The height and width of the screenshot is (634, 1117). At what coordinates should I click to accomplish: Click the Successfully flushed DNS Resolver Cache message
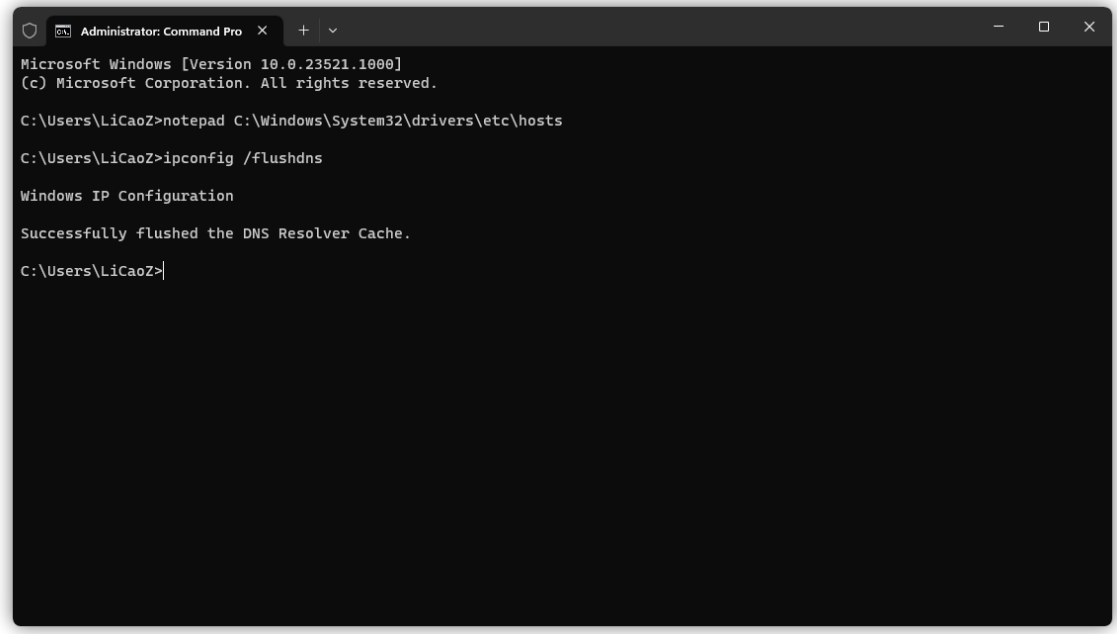point(216,234)
